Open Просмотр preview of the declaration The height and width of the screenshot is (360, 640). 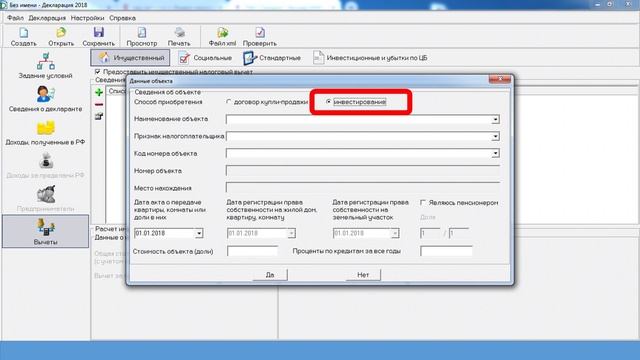[142, 37]
